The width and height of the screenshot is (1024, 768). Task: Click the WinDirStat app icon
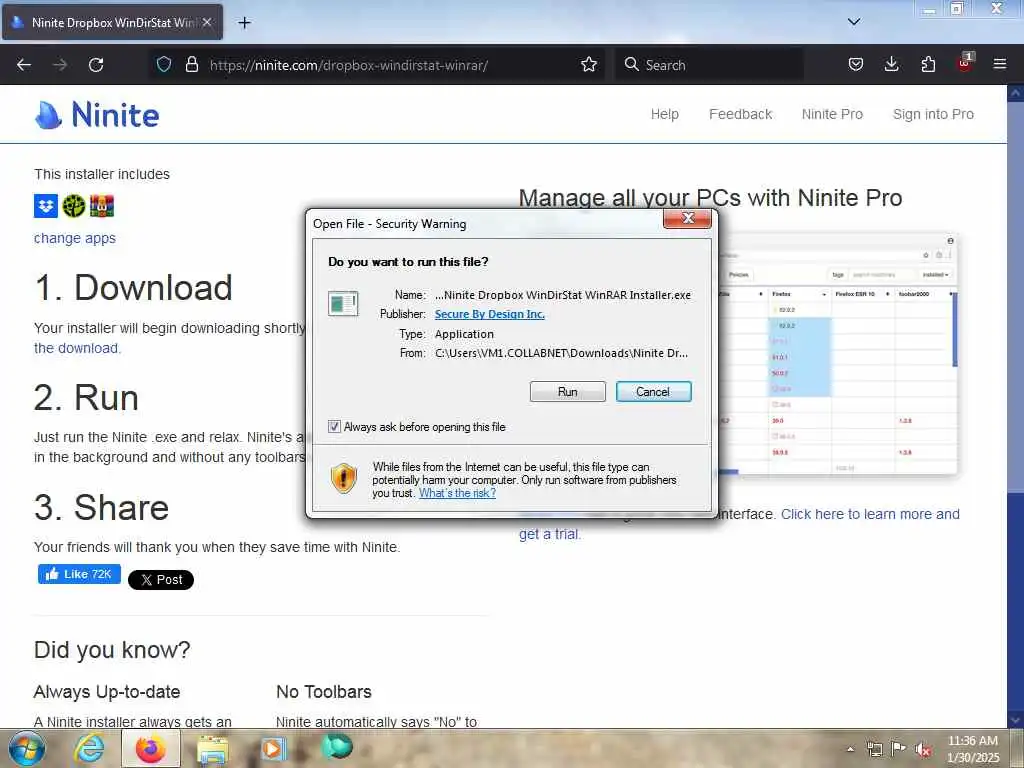coord(74,206)
